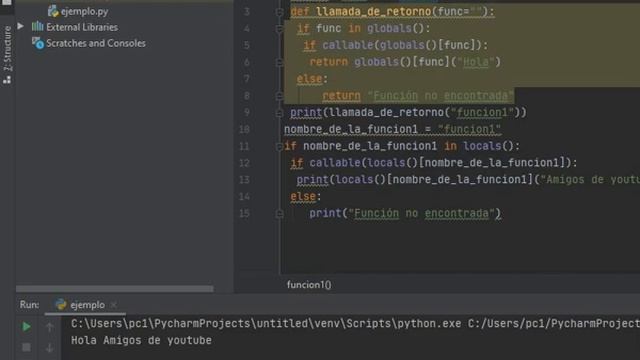Click the Python file icon beside ejemplo.py

(53, 11)
